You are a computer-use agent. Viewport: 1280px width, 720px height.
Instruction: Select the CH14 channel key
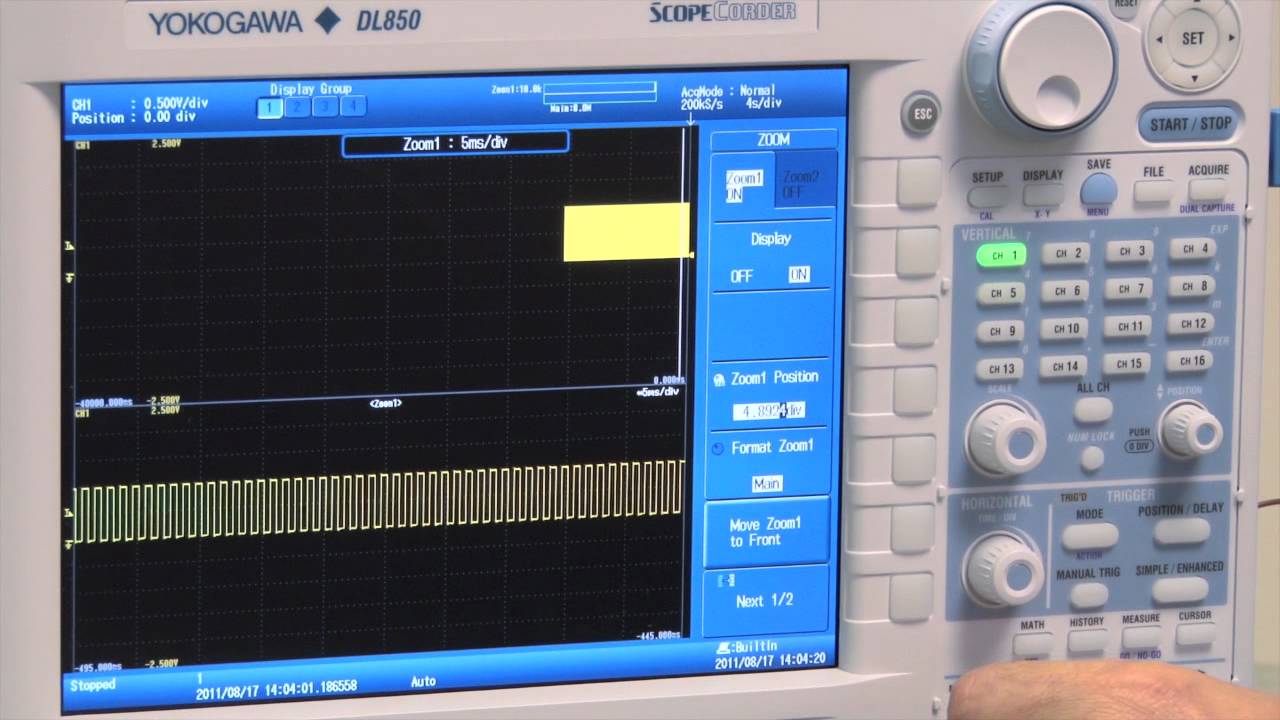[1066, 367]
